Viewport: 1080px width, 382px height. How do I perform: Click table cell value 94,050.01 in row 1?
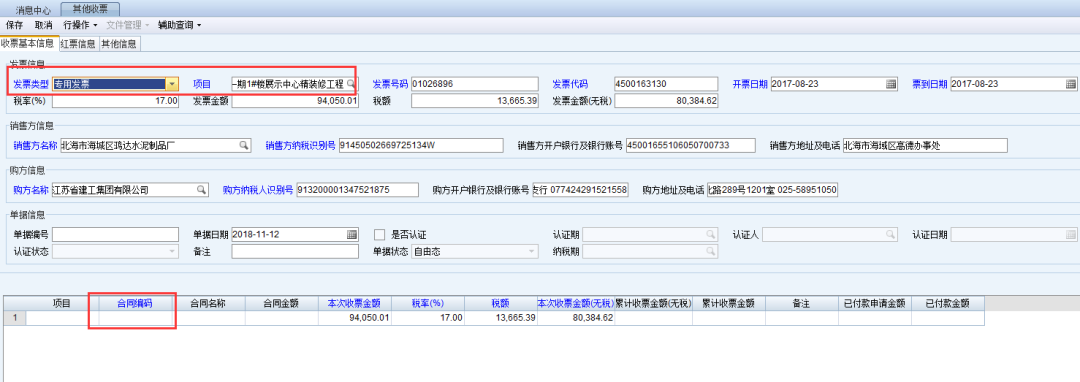click(354, 317)
